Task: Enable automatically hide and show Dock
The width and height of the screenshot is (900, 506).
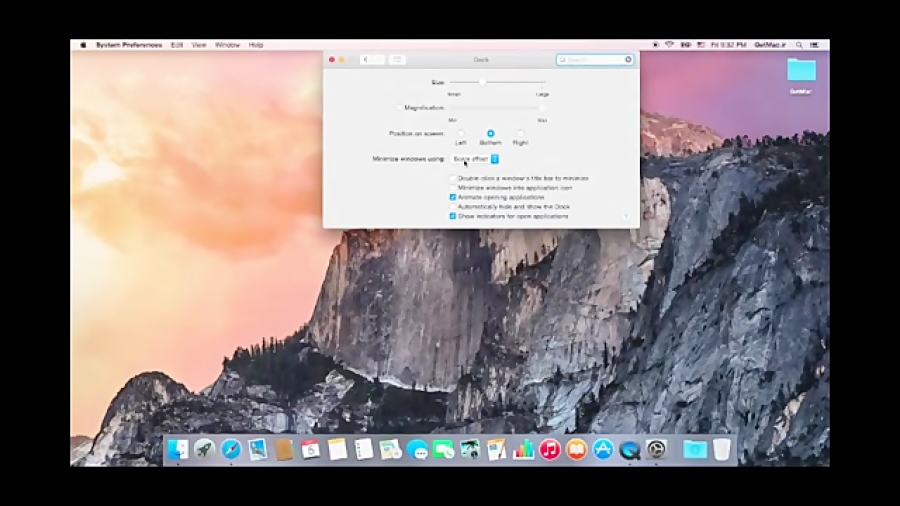Action: click(453, 207)
